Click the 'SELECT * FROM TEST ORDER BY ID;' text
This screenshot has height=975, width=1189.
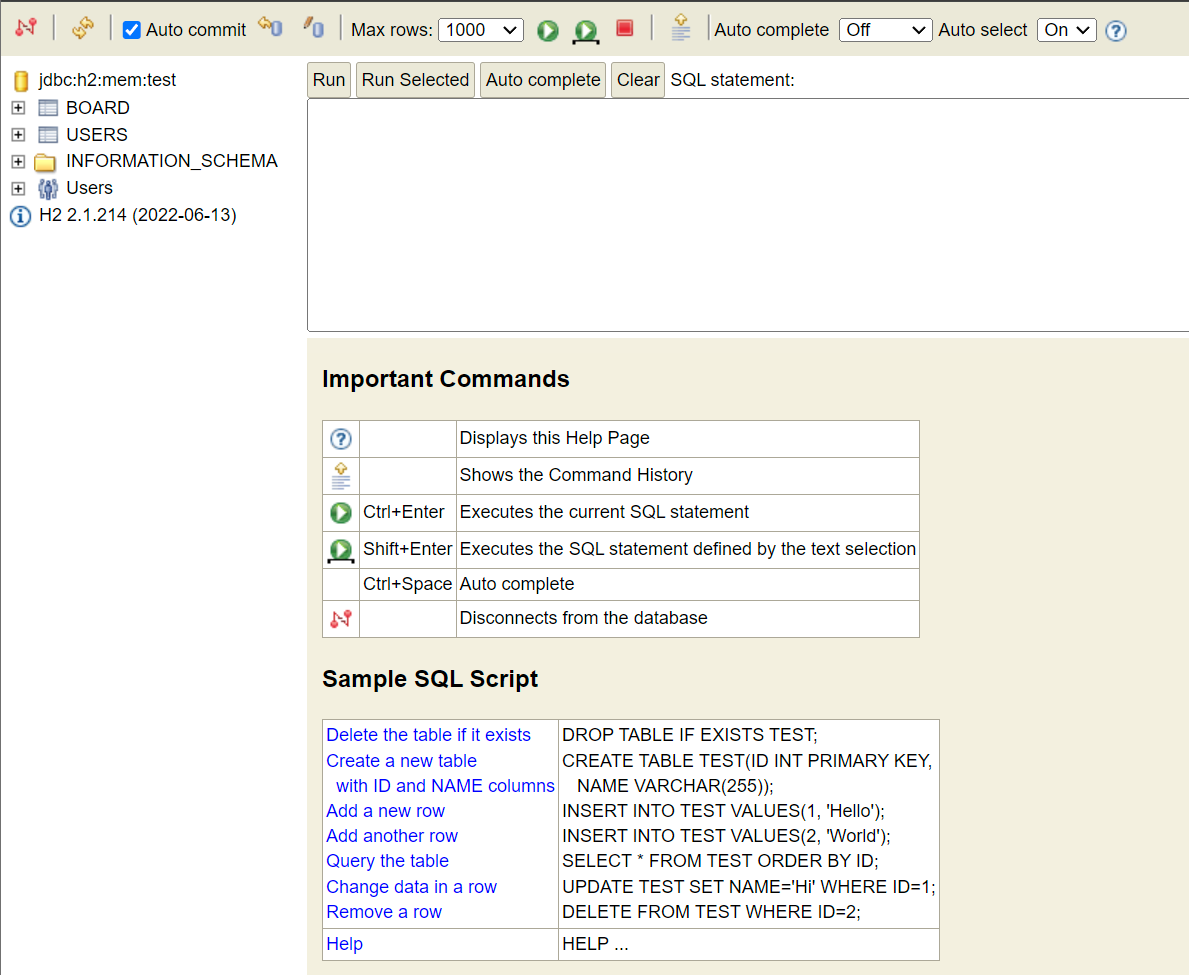click(720, 861)
